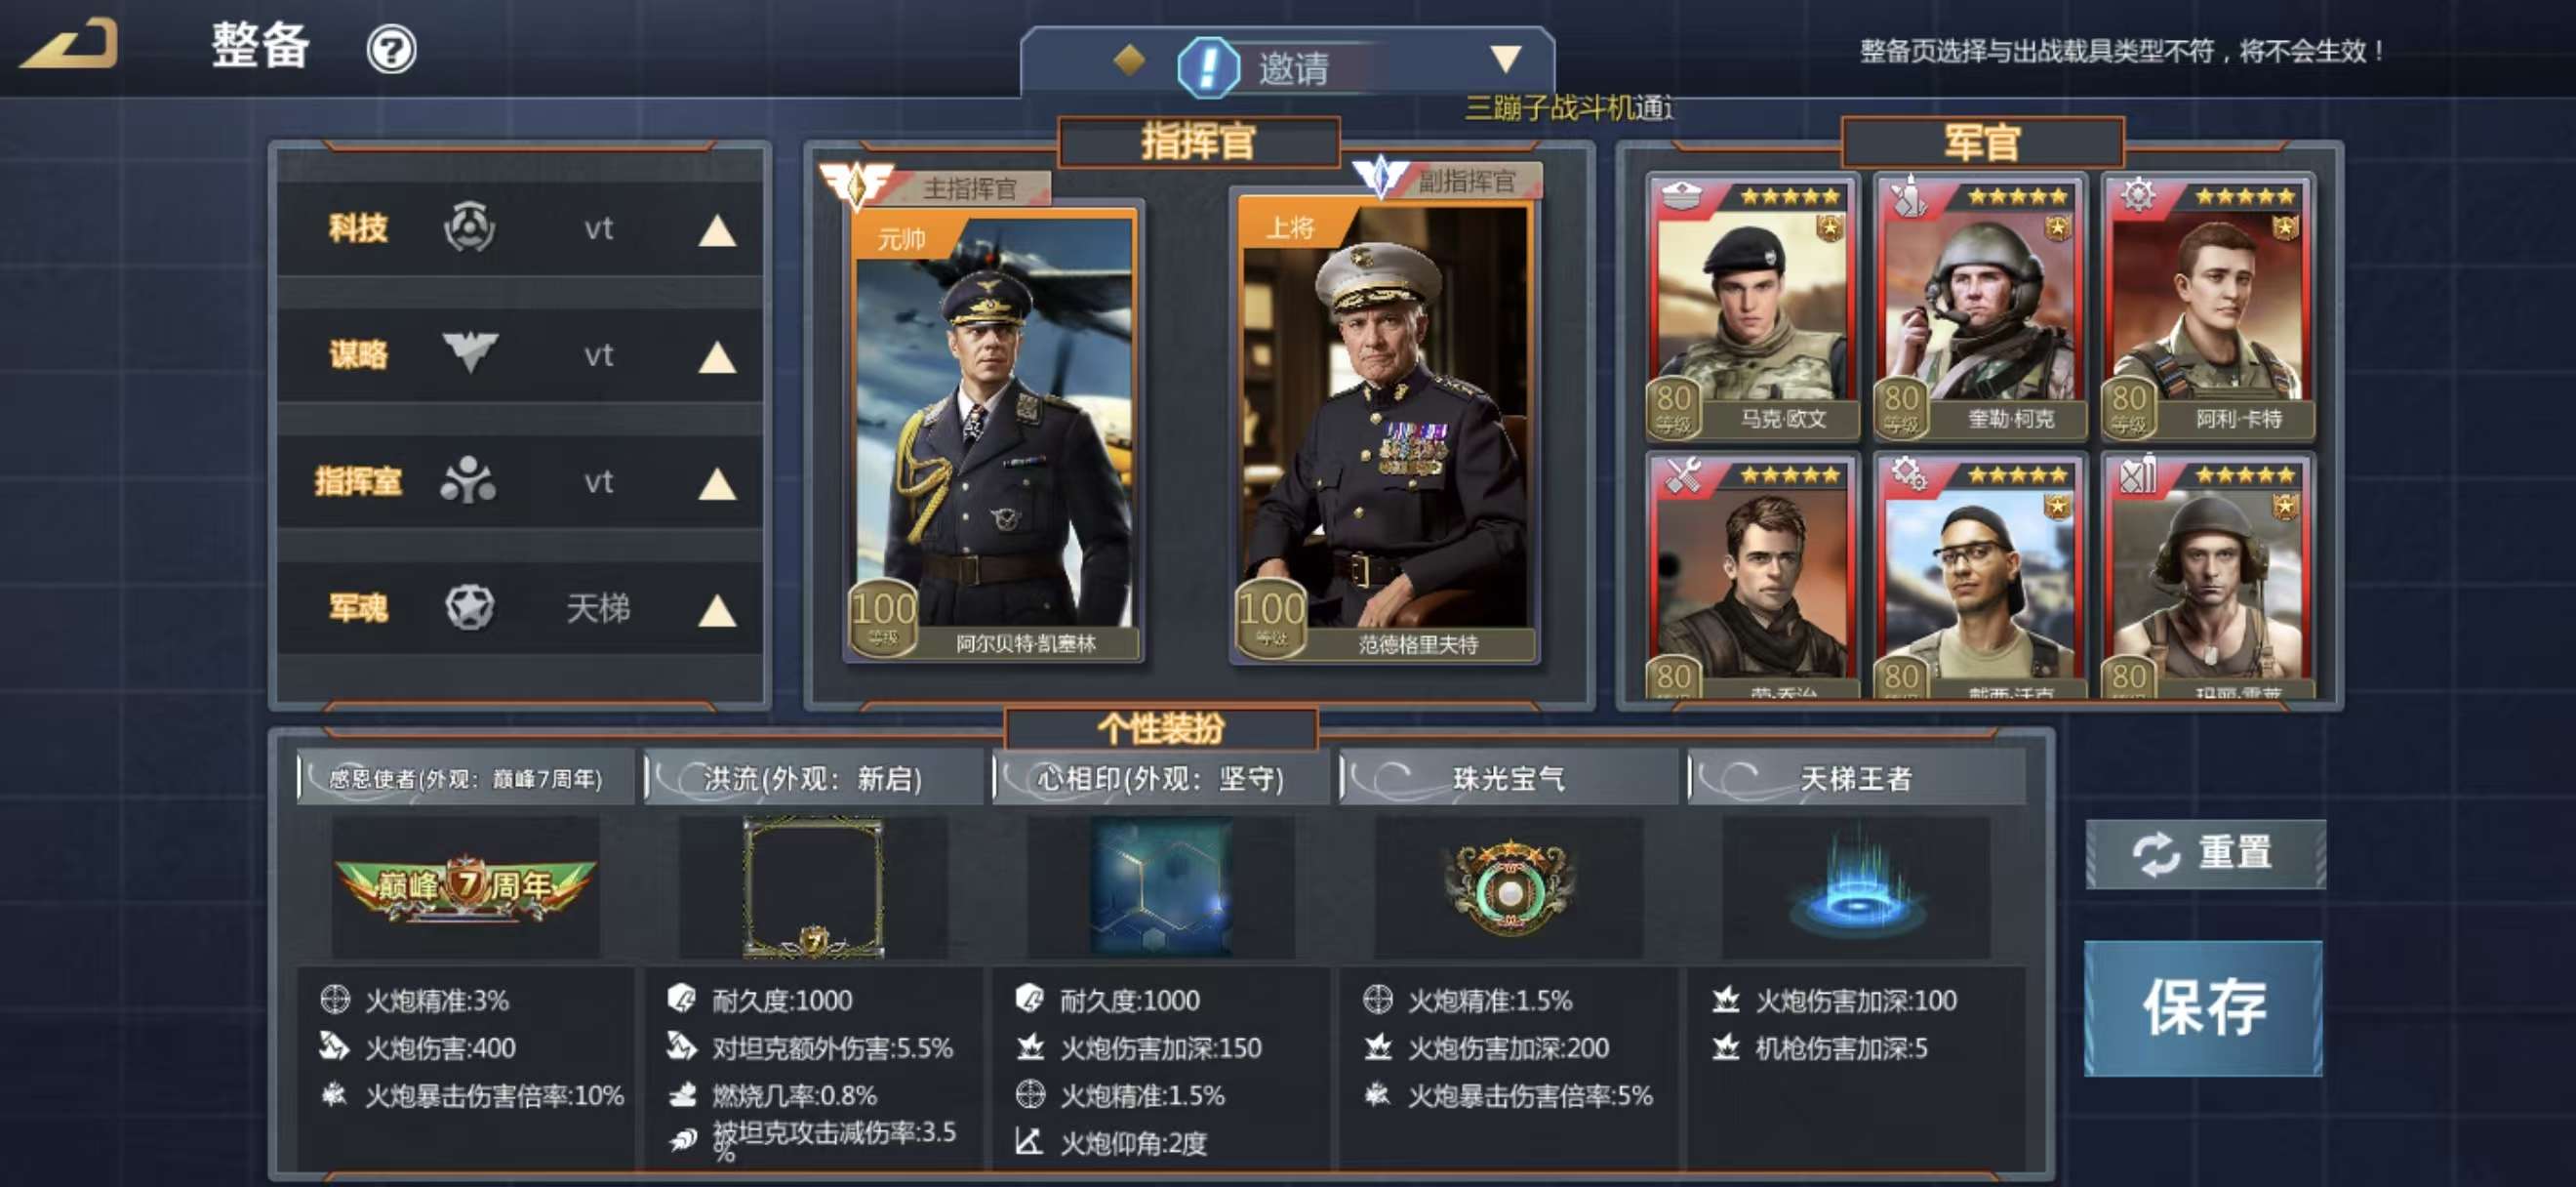
Task: Open the help question mark icon
Action: tap(391, 50)
